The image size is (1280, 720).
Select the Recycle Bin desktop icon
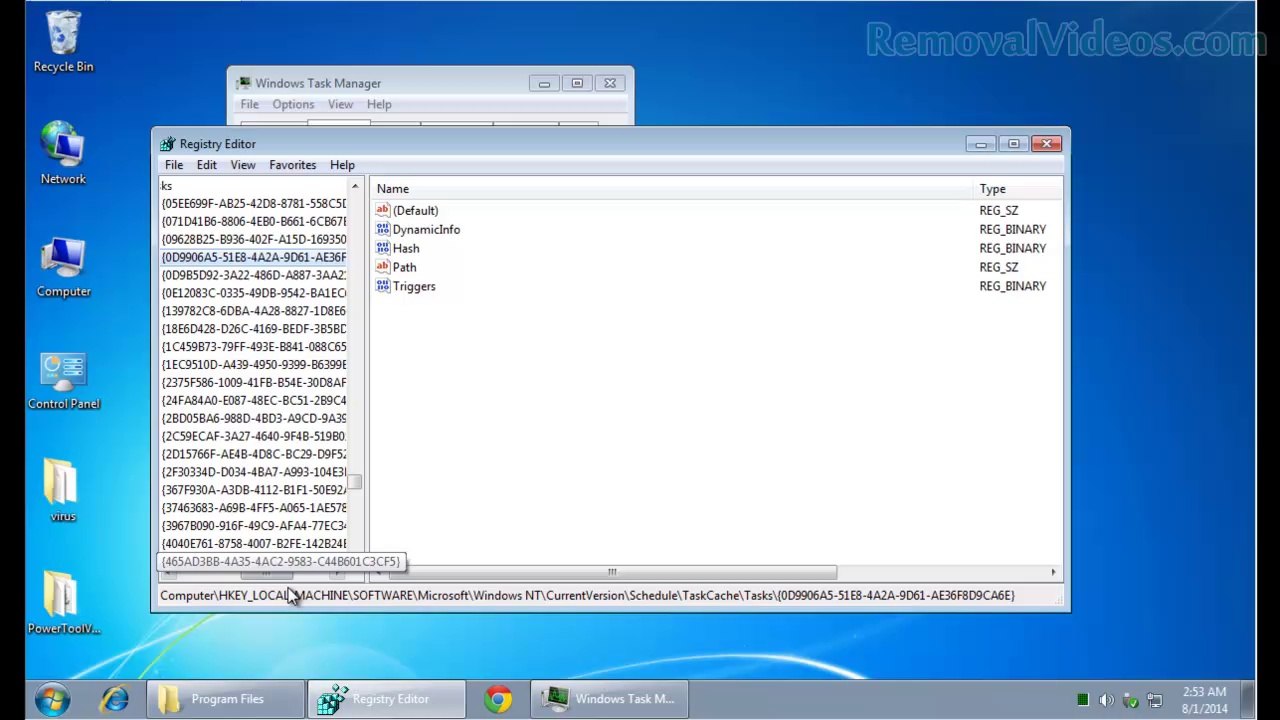63,42
